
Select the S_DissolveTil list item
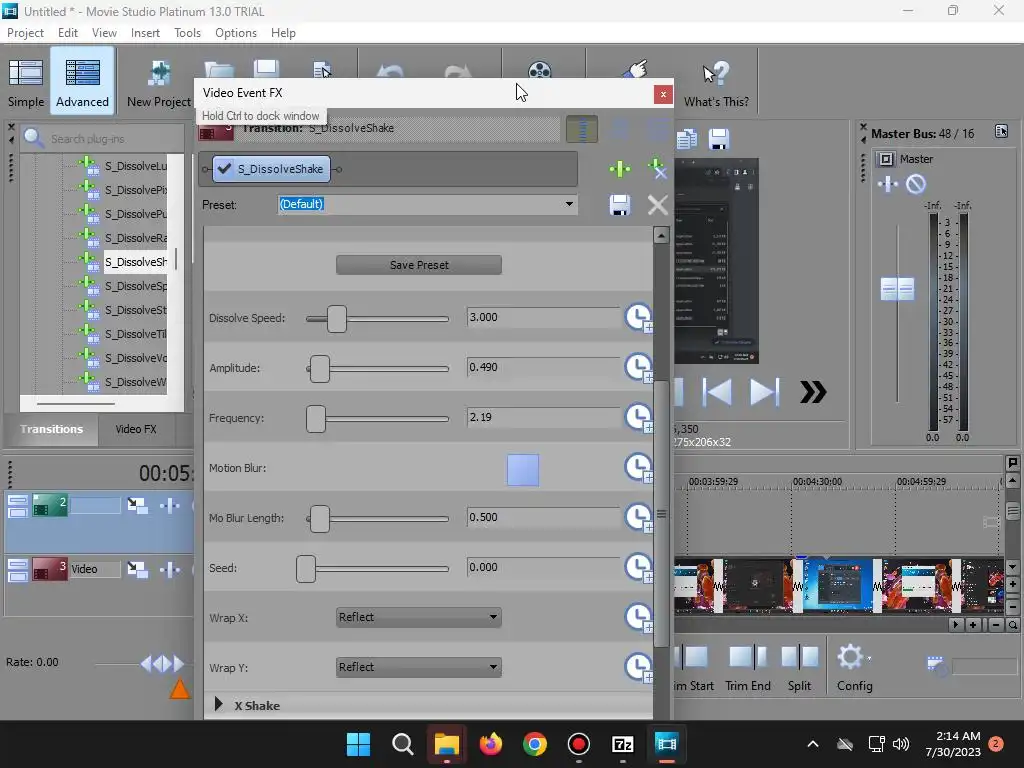coord(135,334)
